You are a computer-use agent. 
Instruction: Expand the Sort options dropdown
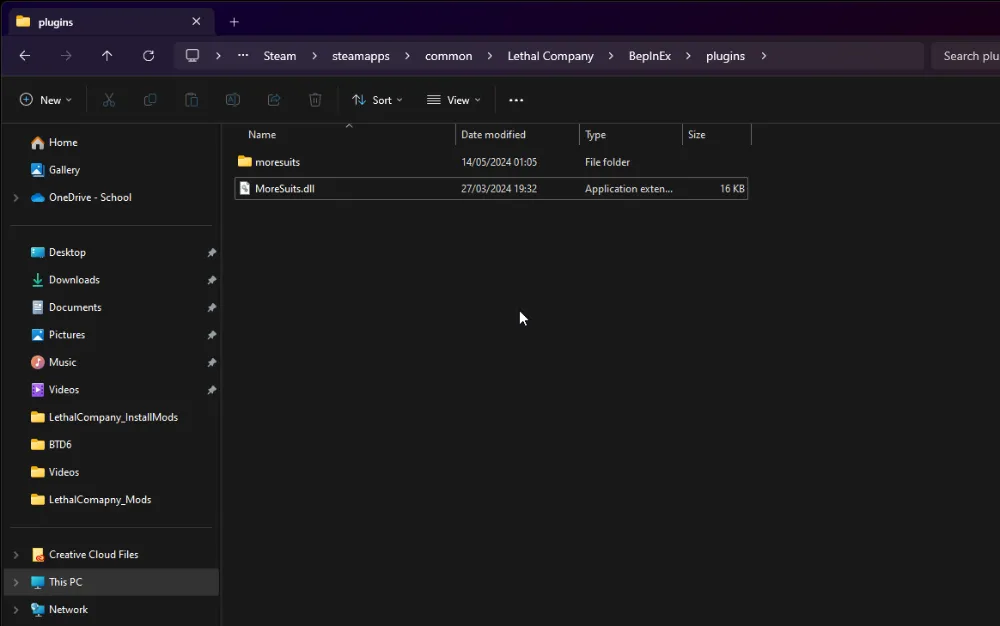click(377, 100)
